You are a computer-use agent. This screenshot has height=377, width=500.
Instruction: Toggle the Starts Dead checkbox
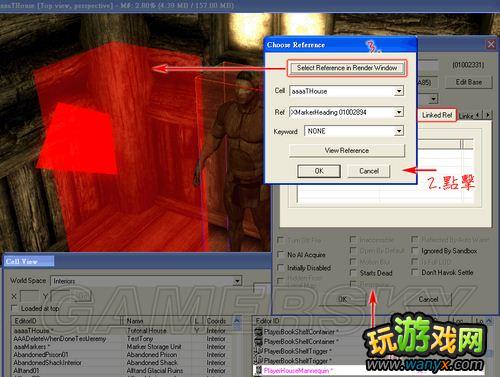(353, 273)
